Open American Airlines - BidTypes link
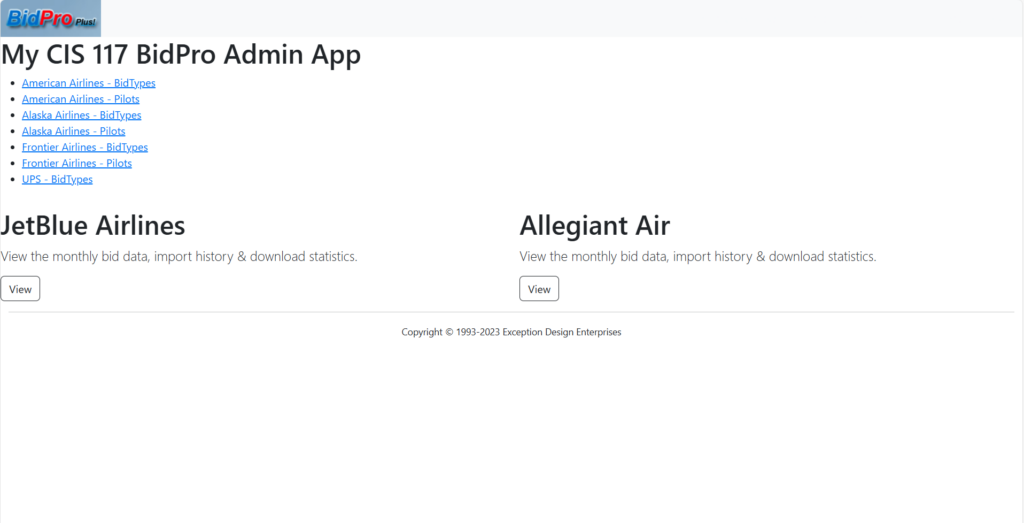 pos(88,83)
